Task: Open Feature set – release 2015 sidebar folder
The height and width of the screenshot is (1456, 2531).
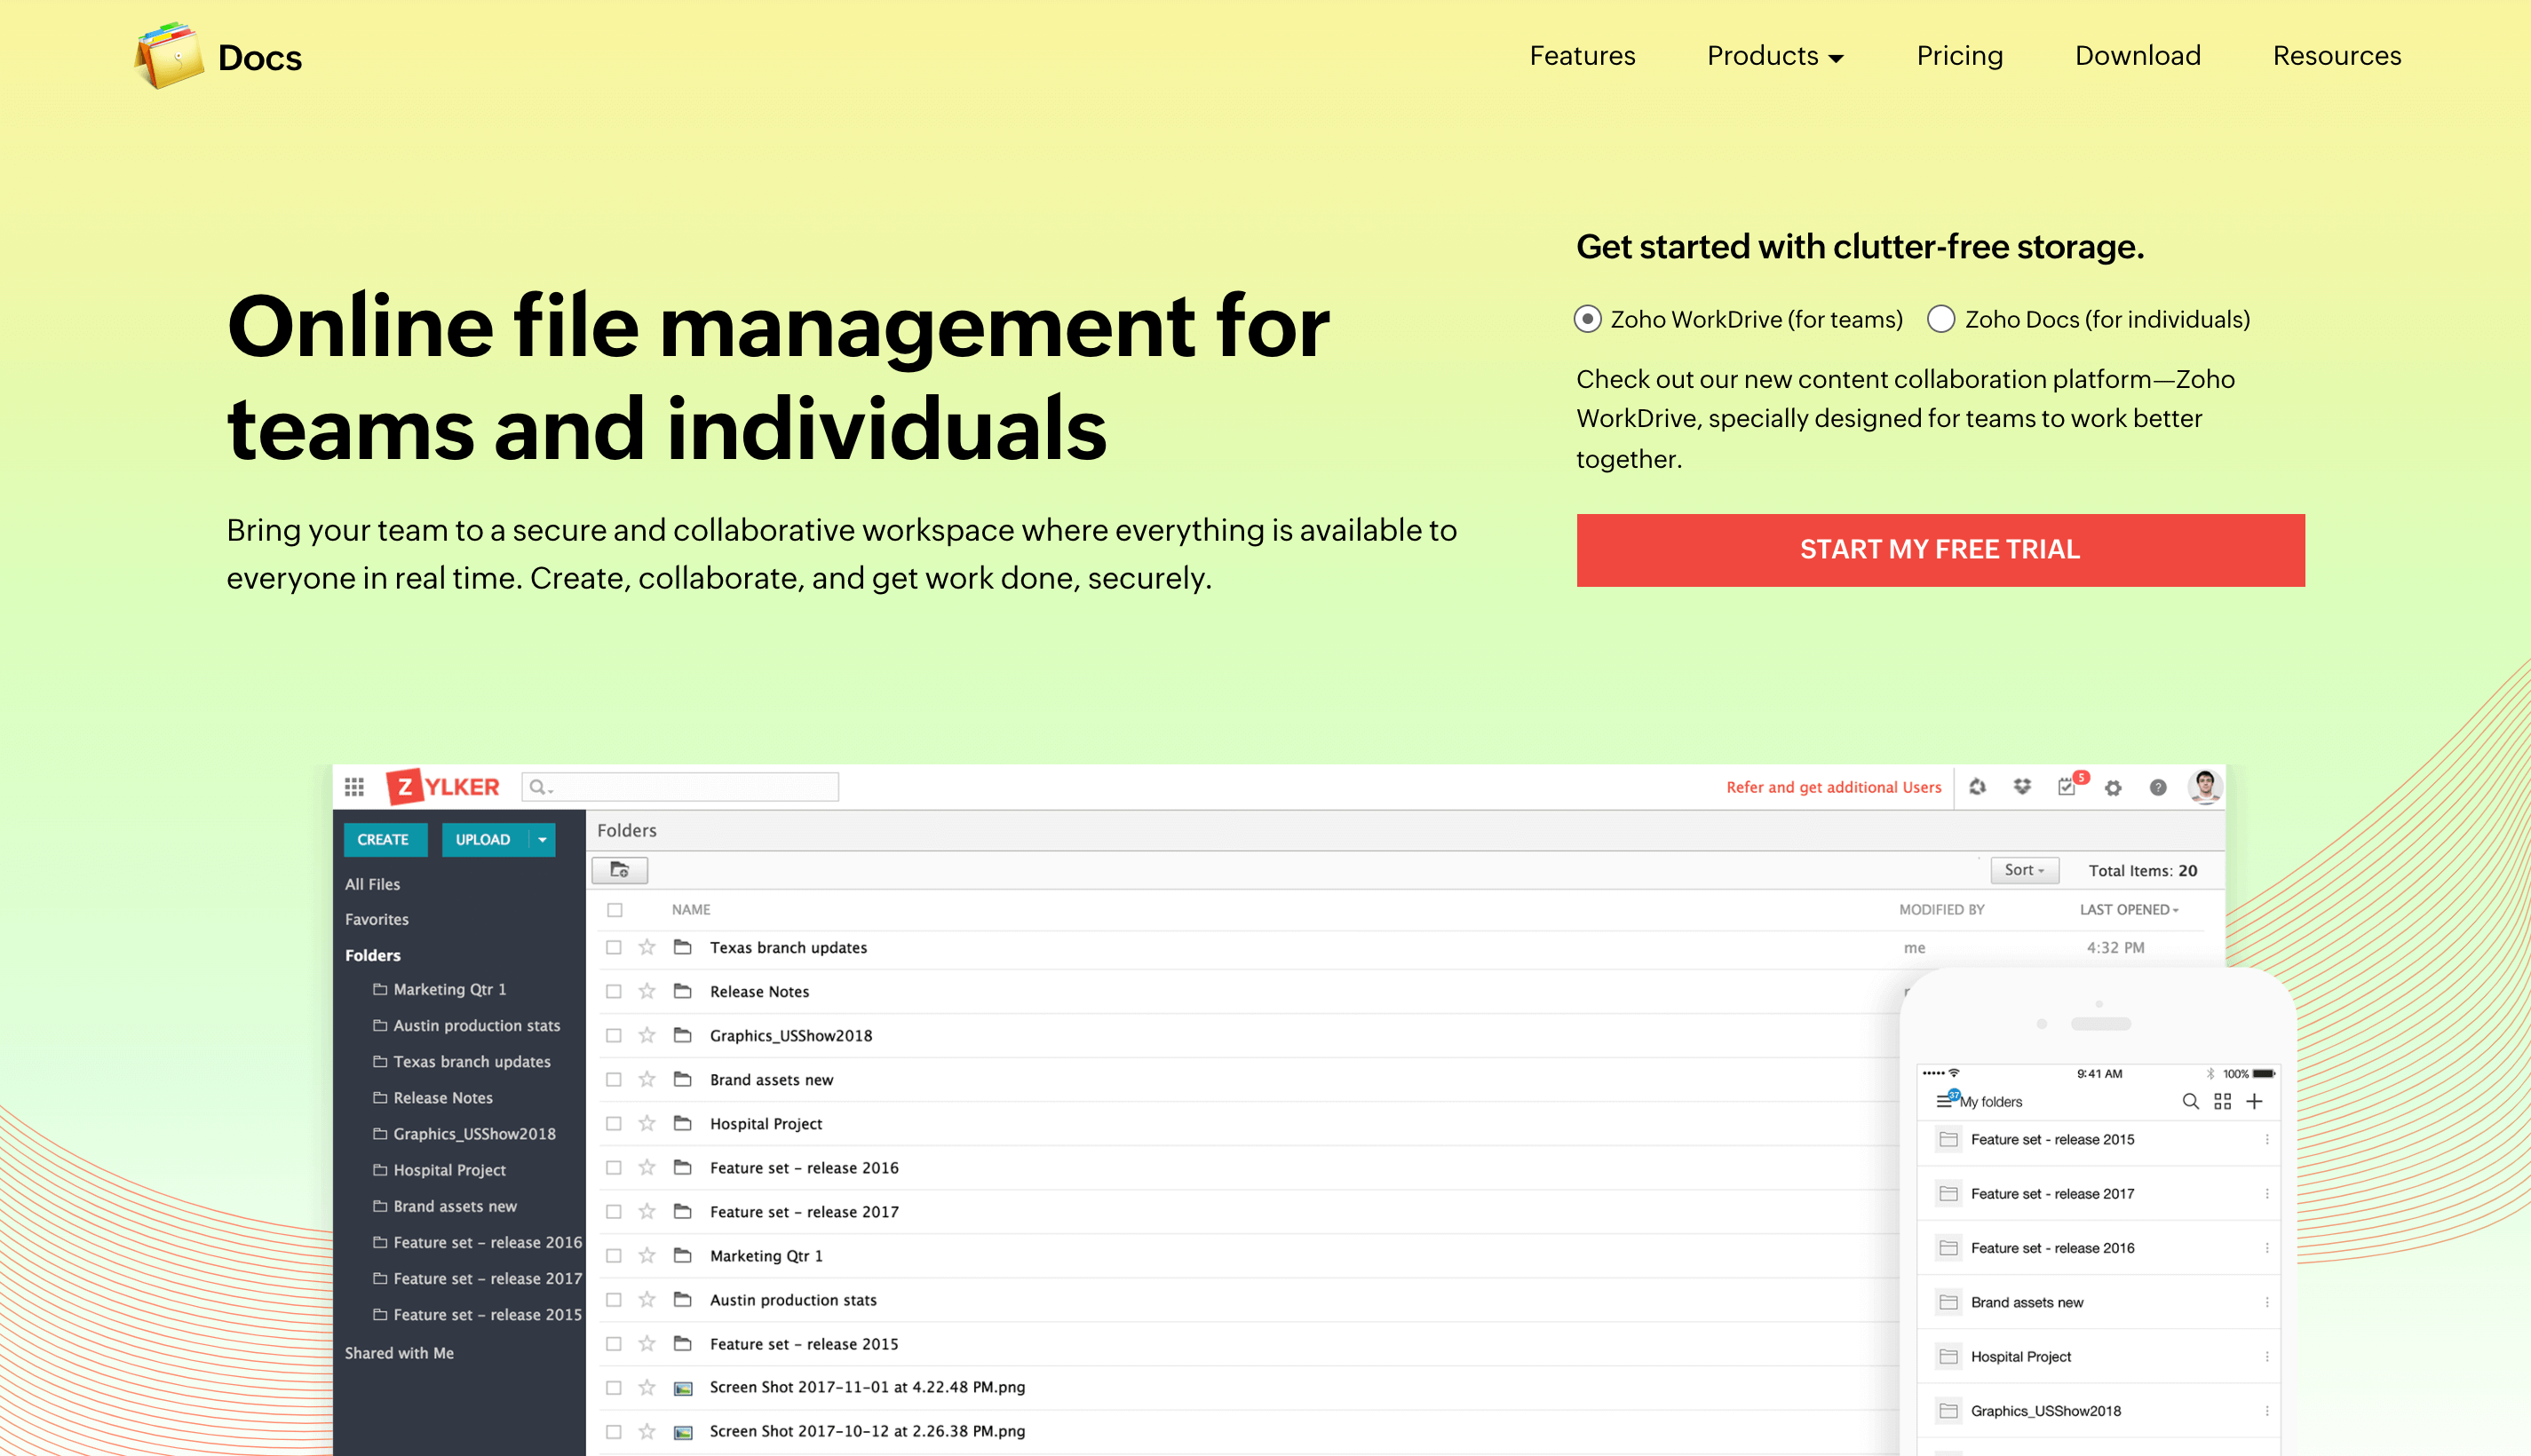Action: [x=487, y=1314]
